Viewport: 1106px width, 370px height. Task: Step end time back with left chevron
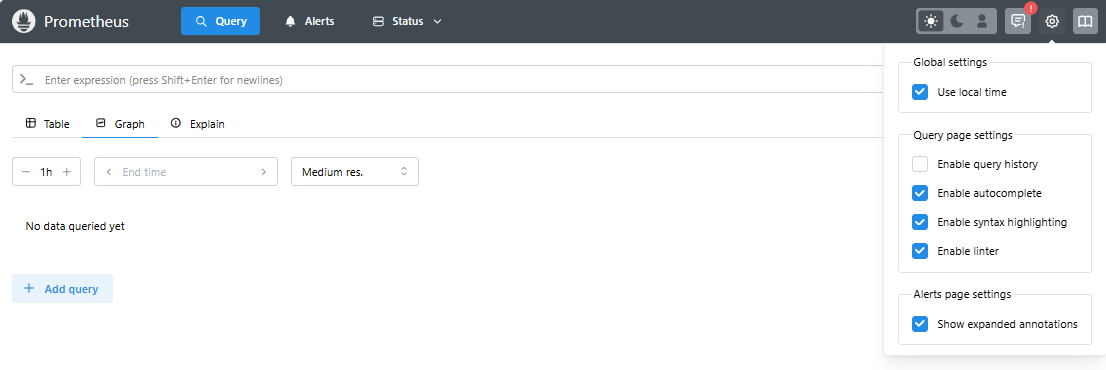tap(109, 171)
